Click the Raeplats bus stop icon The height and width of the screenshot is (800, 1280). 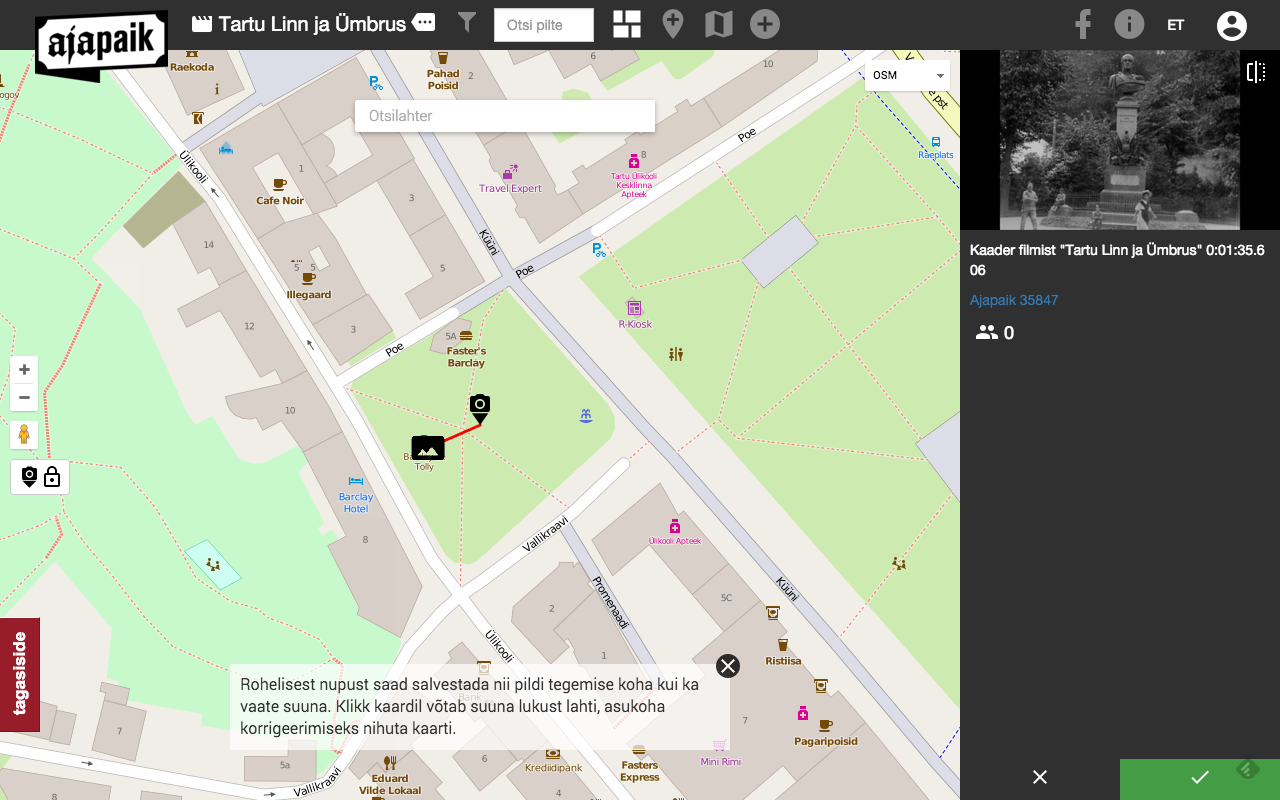(x=936, y=142)
